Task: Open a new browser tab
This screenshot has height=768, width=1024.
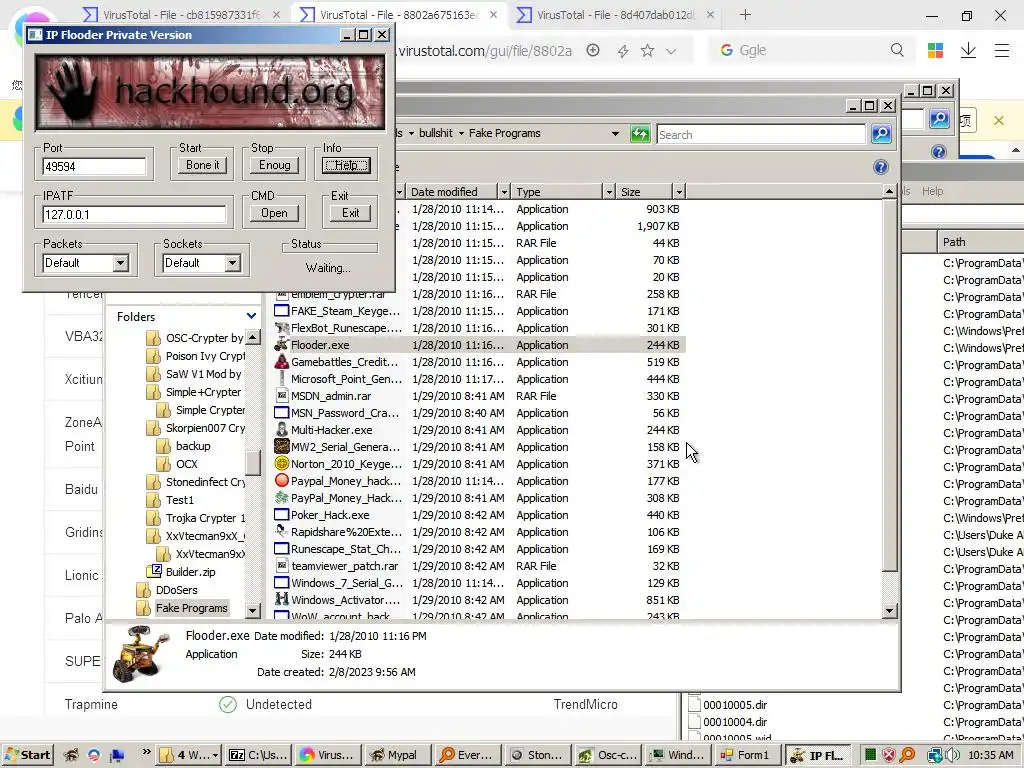Action: (x=745, y=14)
